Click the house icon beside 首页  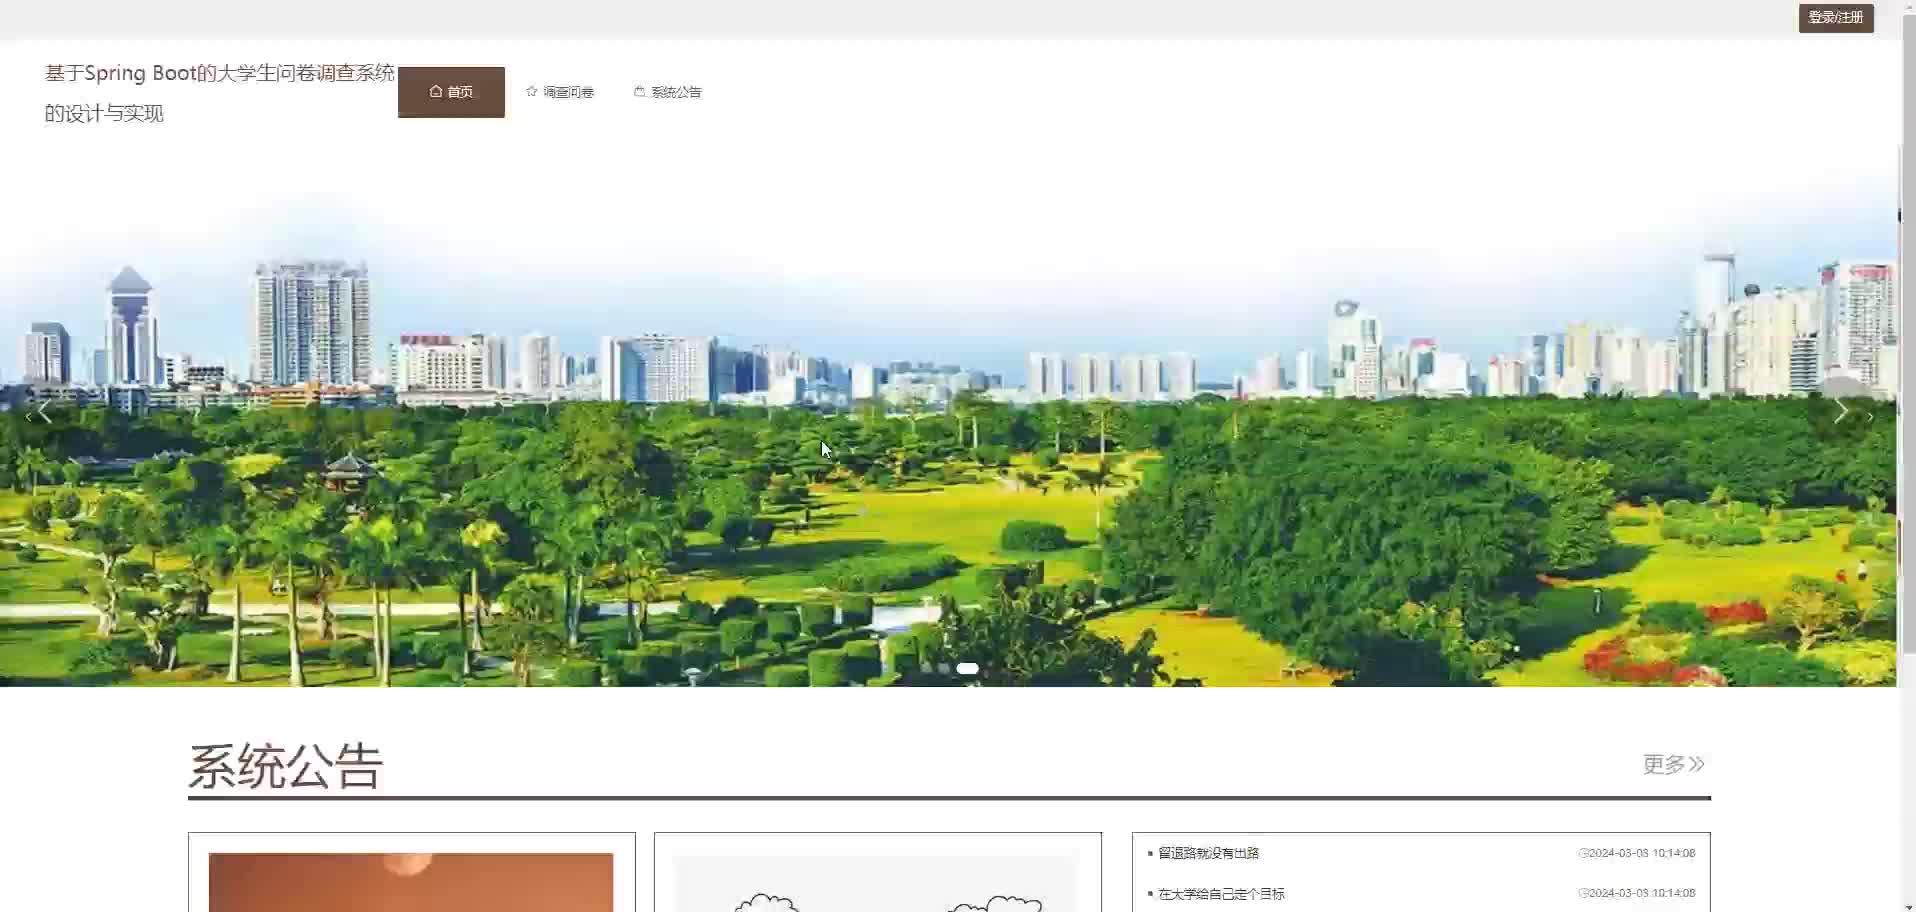(436, 91)
